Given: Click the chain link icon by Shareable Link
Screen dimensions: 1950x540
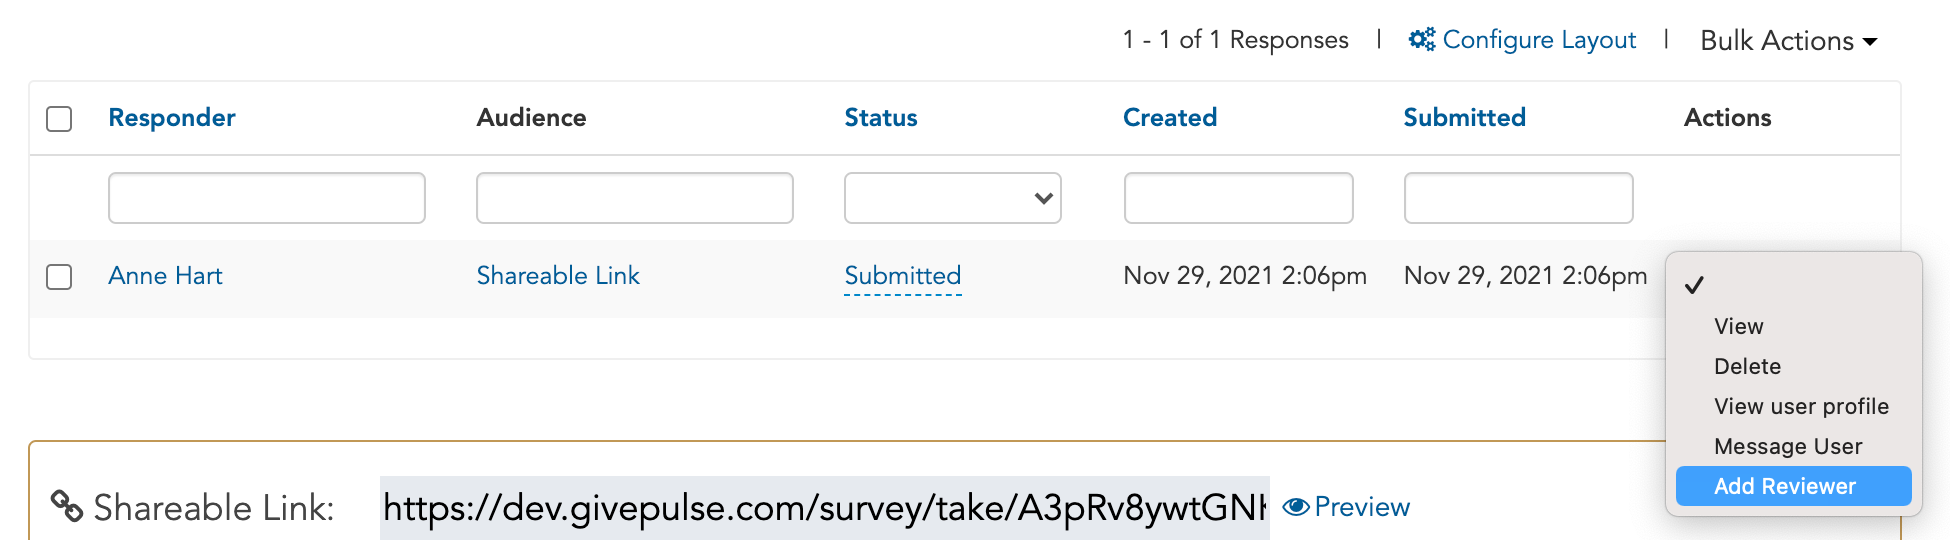Looking at the screenshot, I should click(66, 506).
